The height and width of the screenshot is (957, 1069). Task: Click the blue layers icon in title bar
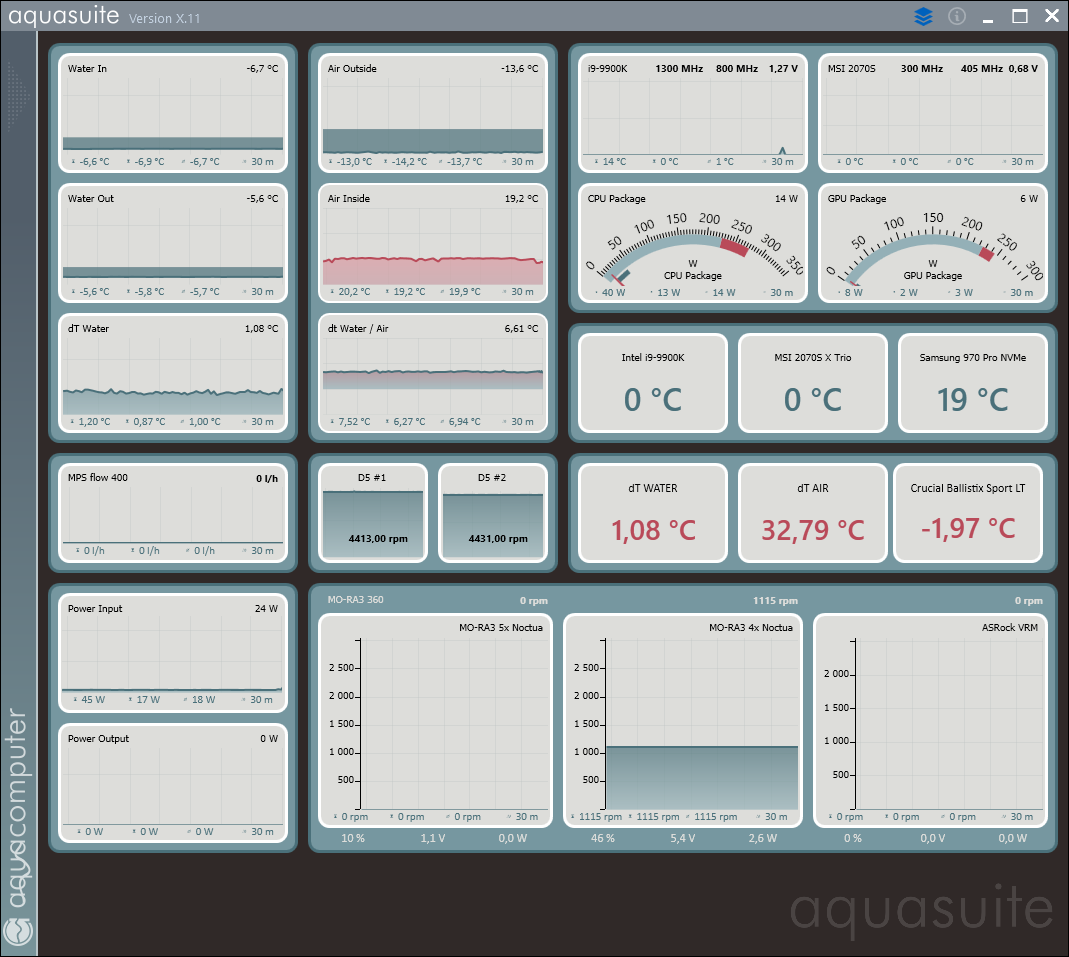pyautogui.click(x=923, y=16)
